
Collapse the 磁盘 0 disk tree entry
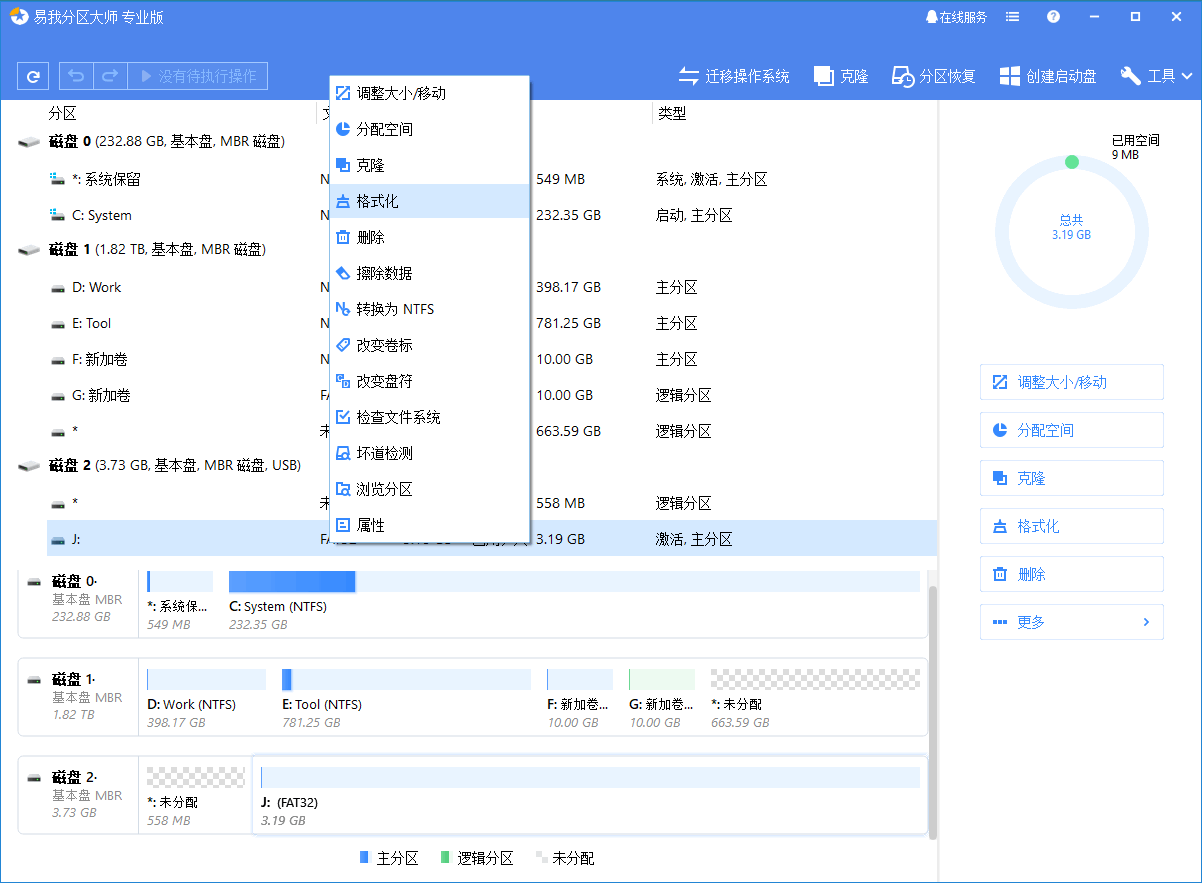[x=30, y=142]
